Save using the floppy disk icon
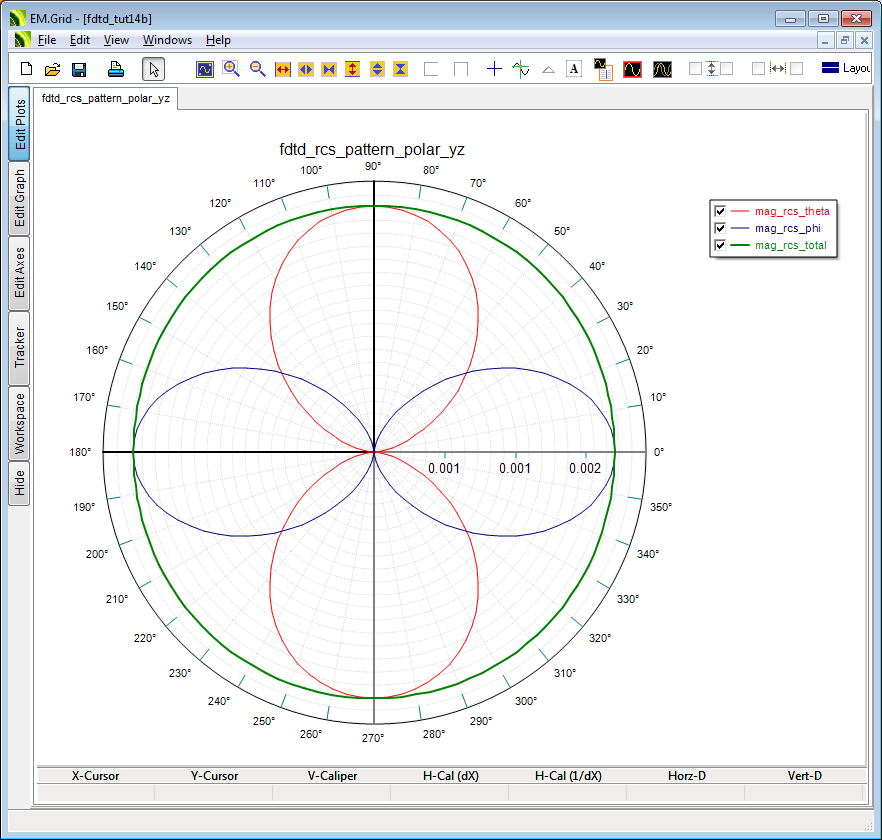This screenshot has height=840, width=882. click(x=79, y=69)
